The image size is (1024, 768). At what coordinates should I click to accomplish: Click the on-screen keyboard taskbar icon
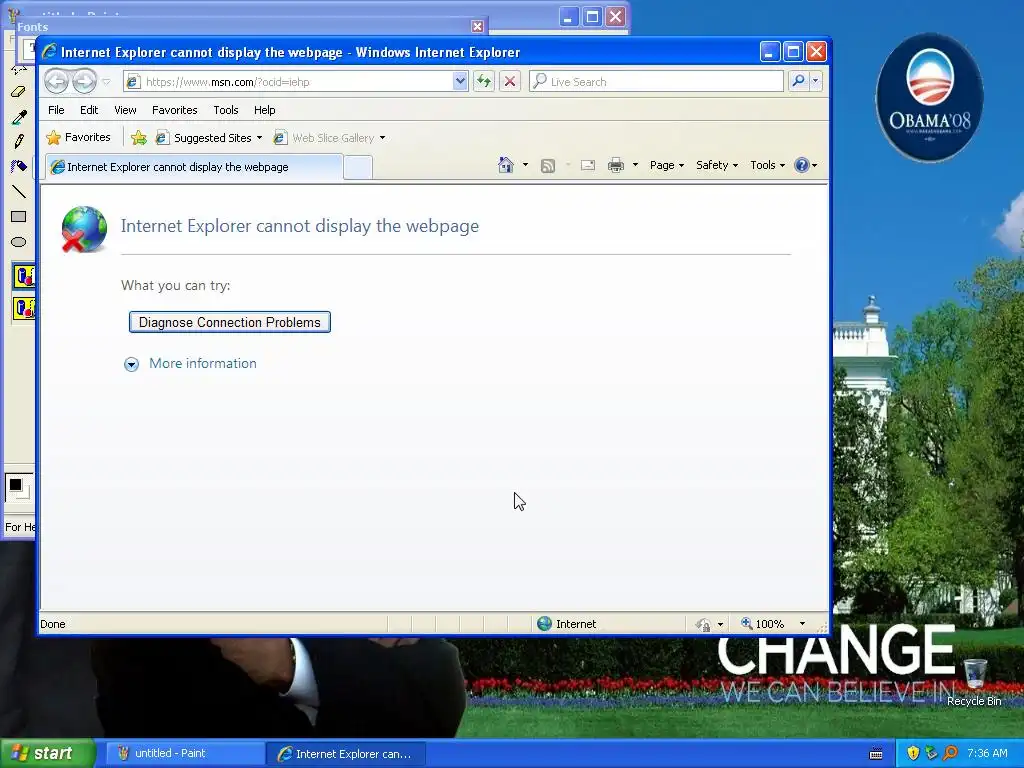point(876,754)
